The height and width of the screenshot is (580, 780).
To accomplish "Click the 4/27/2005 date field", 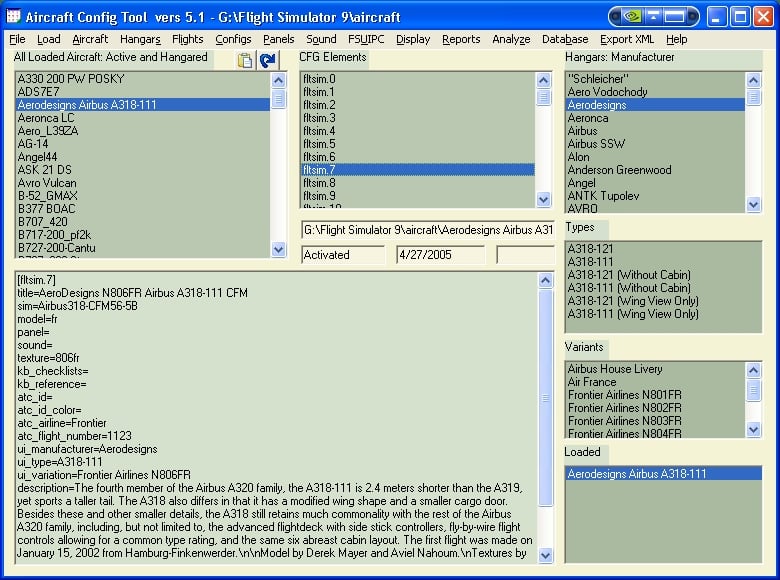I will [x=440, y=255].
